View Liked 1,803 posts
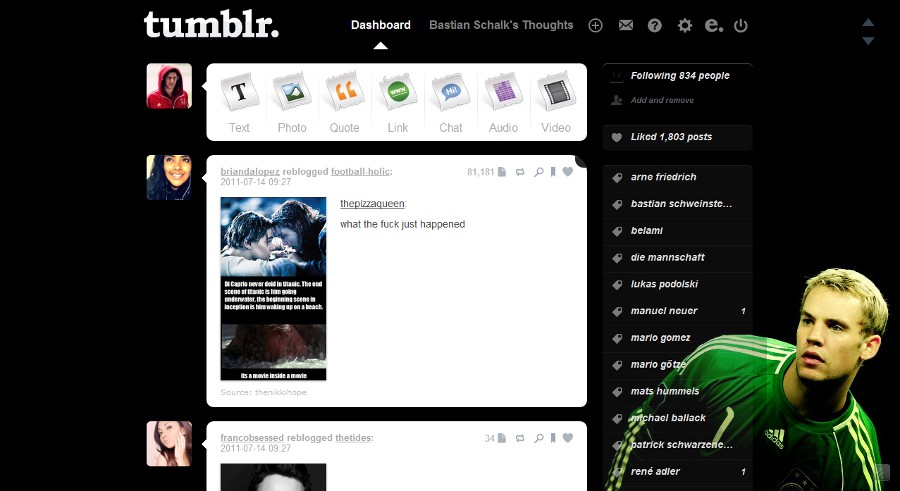Viewport: 900px width, 491px height. click(677, 137)
